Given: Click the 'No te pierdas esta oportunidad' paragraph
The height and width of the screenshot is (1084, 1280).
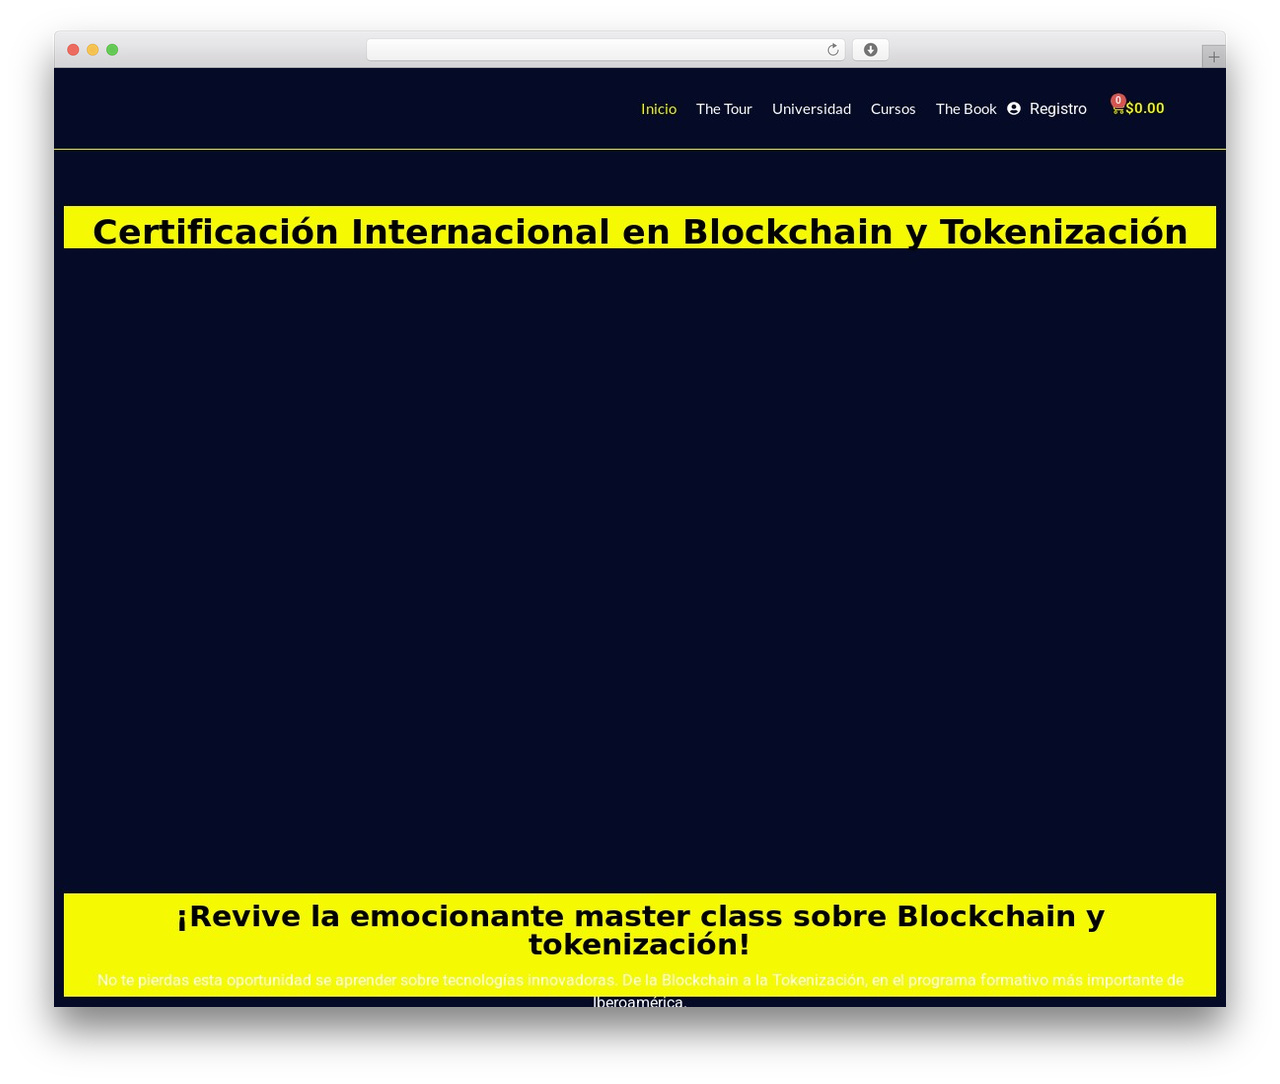Looking at the screenshot, I should coord(640,991).
